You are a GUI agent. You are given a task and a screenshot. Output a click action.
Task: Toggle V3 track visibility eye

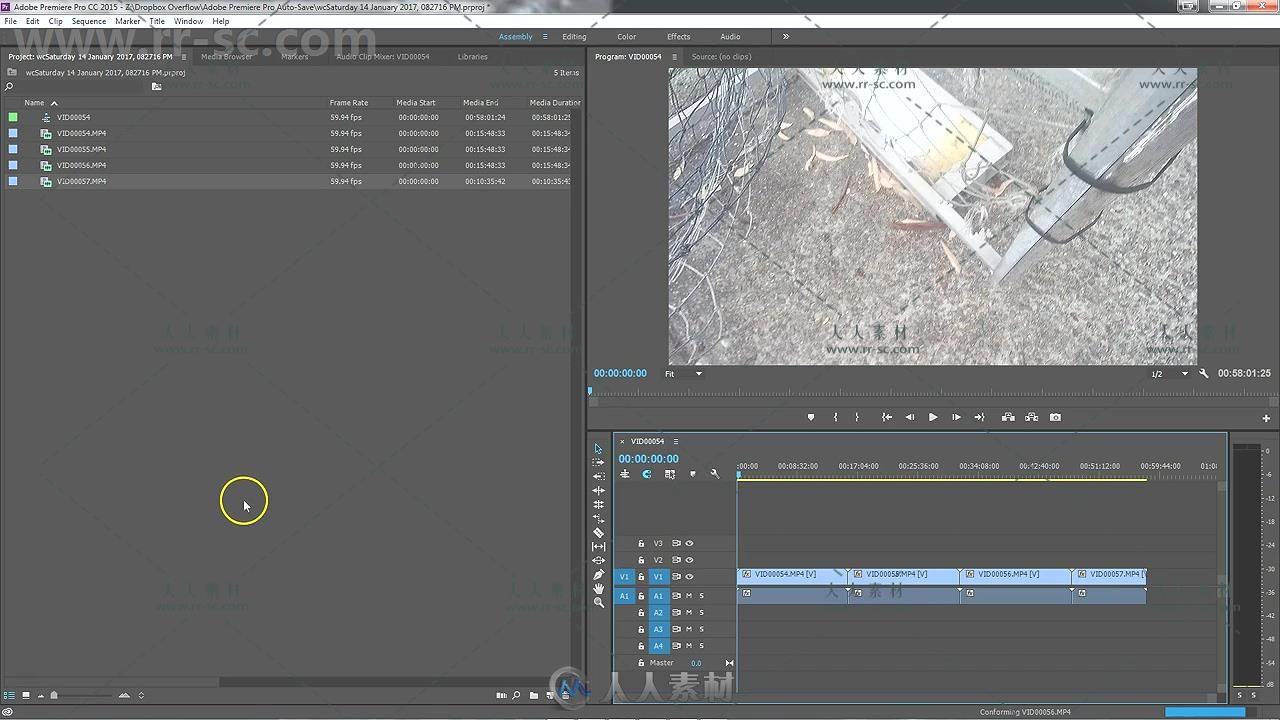tap(689, 543)
